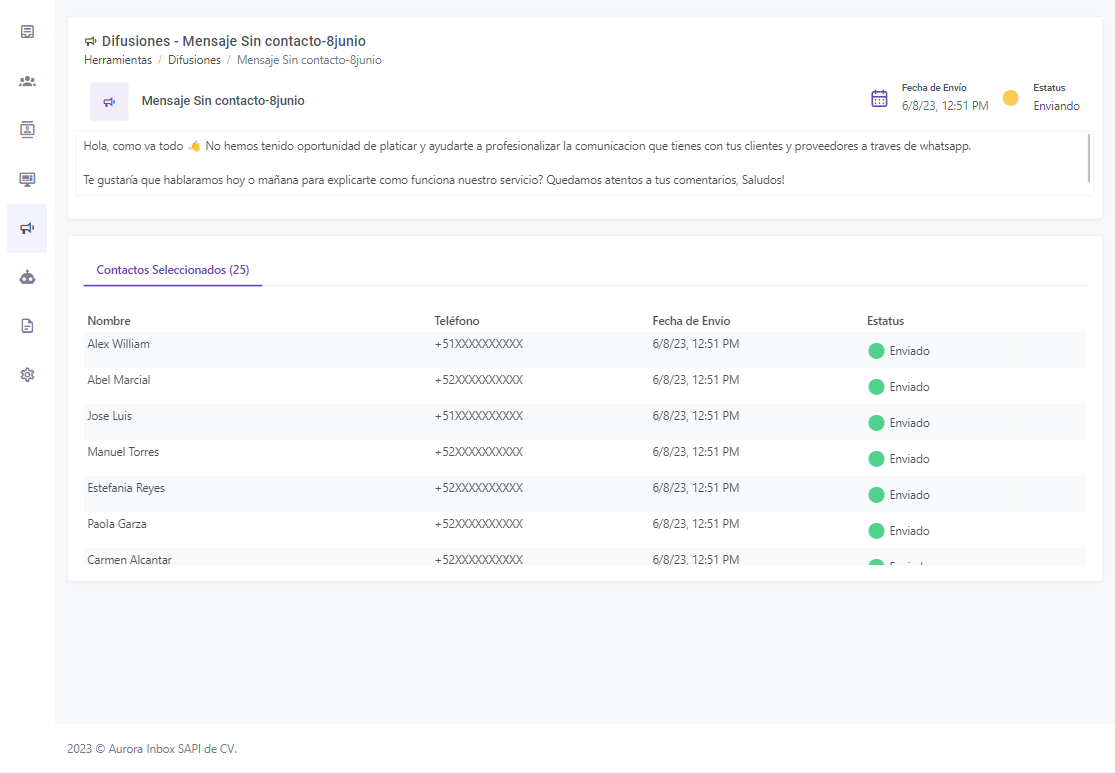
Task: Go to Herramientas in the breadcrumb
Action: (118, 60)
